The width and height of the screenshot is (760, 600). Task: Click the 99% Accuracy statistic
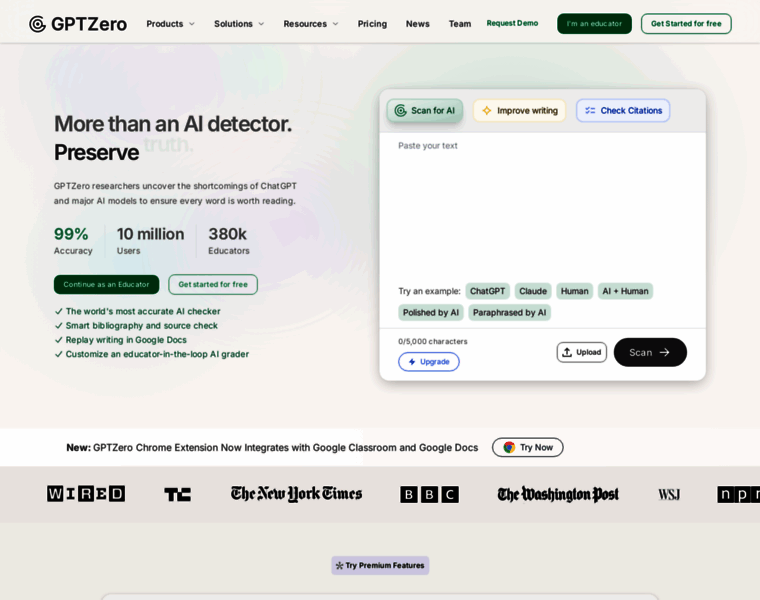[x=73, y=241]
